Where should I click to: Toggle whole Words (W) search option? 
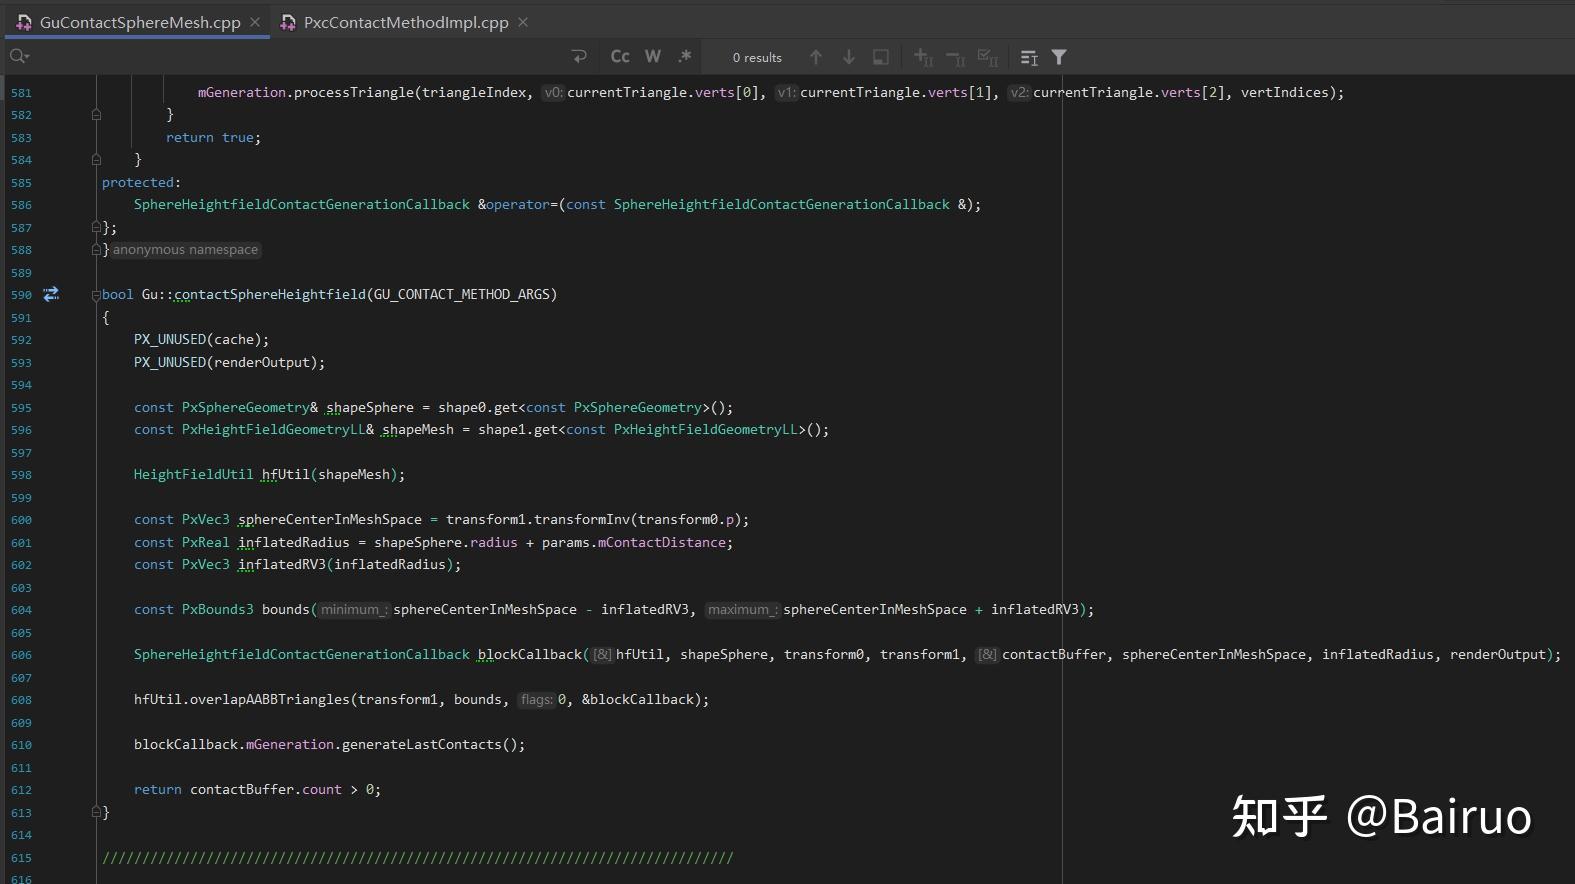653,57
